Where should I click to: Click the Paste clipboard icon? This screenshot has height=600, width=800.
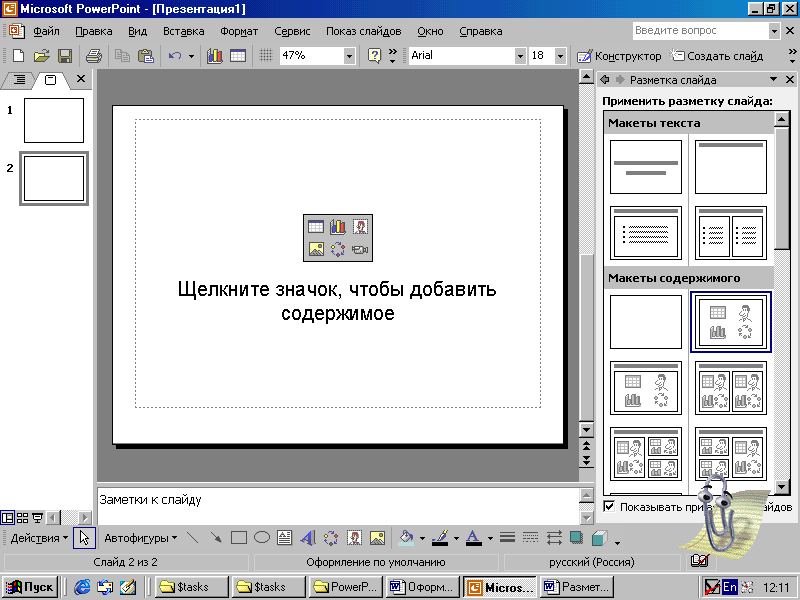tap(146, 56)
